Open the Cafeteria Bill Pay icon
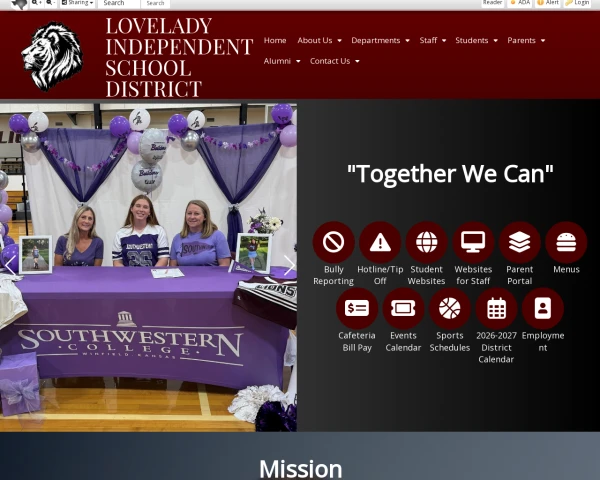Image resolution: width=600 pixels, height=480 pixels. [357, 308]
